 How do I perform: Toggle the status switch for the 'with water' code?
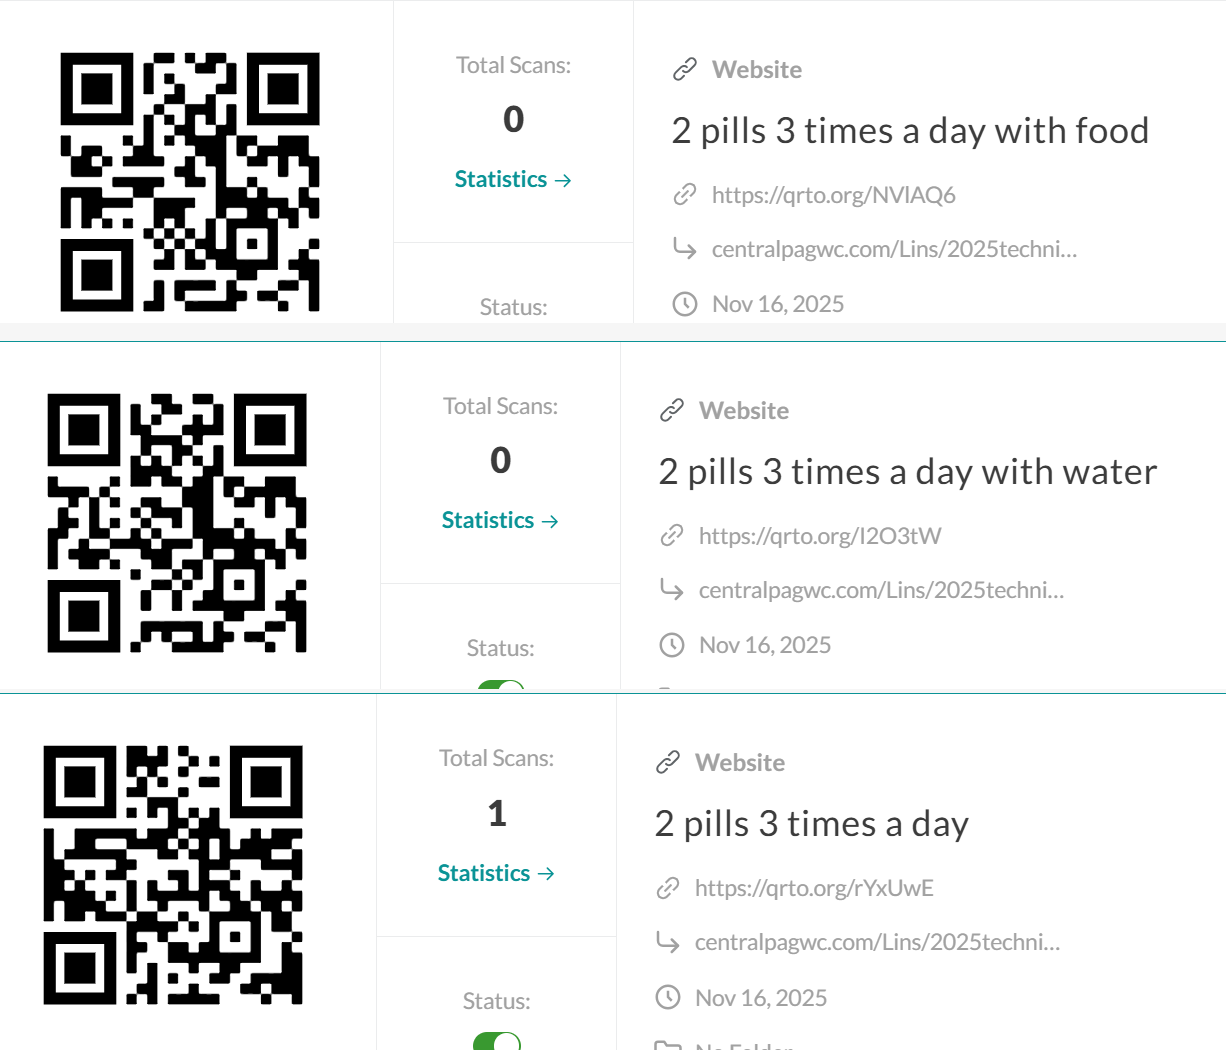500,686
